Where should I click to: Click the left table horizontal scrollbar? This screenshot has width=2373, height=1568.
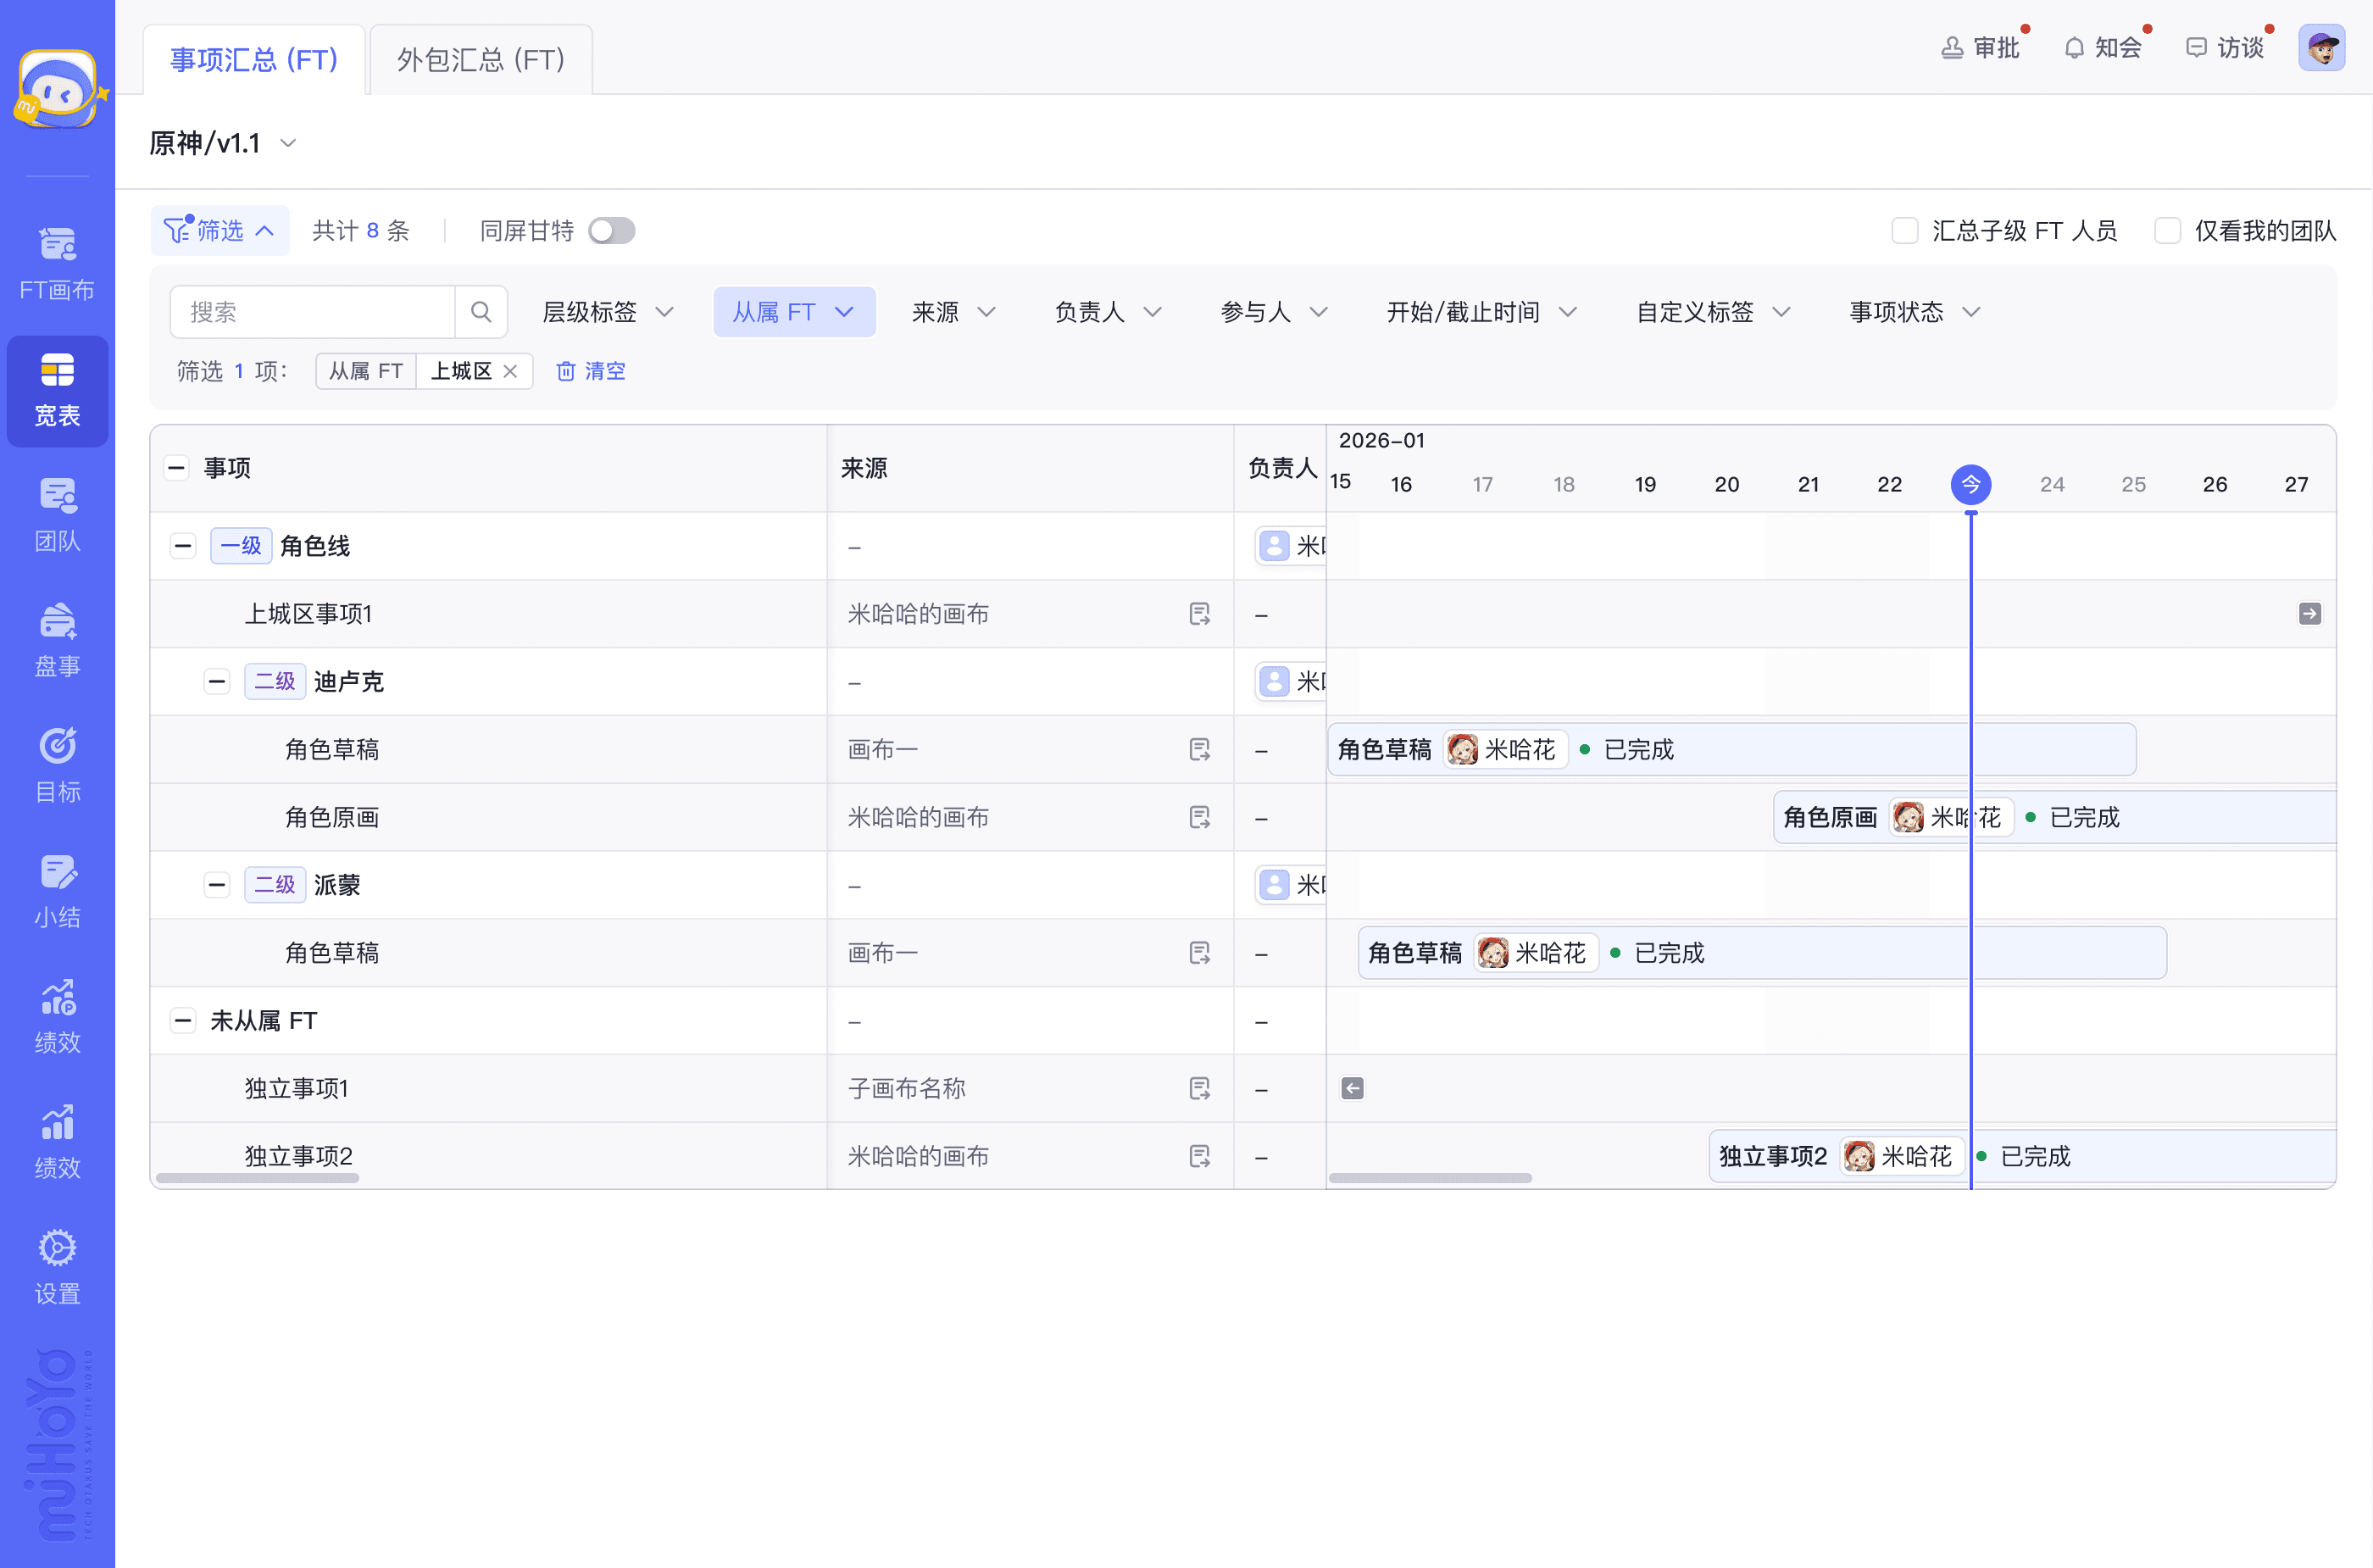pos(258,1178)
